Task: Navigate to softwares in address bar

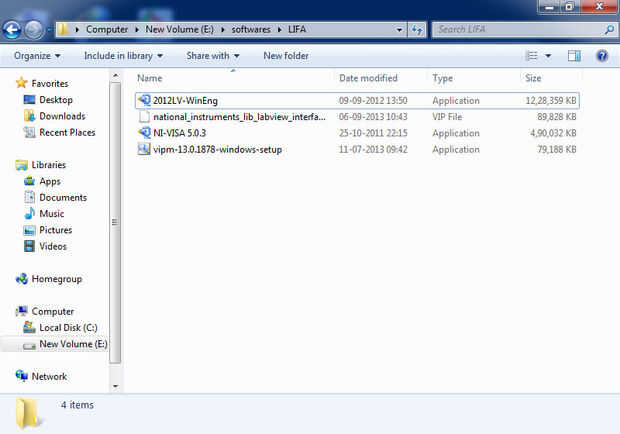Action: click(251, 30)
